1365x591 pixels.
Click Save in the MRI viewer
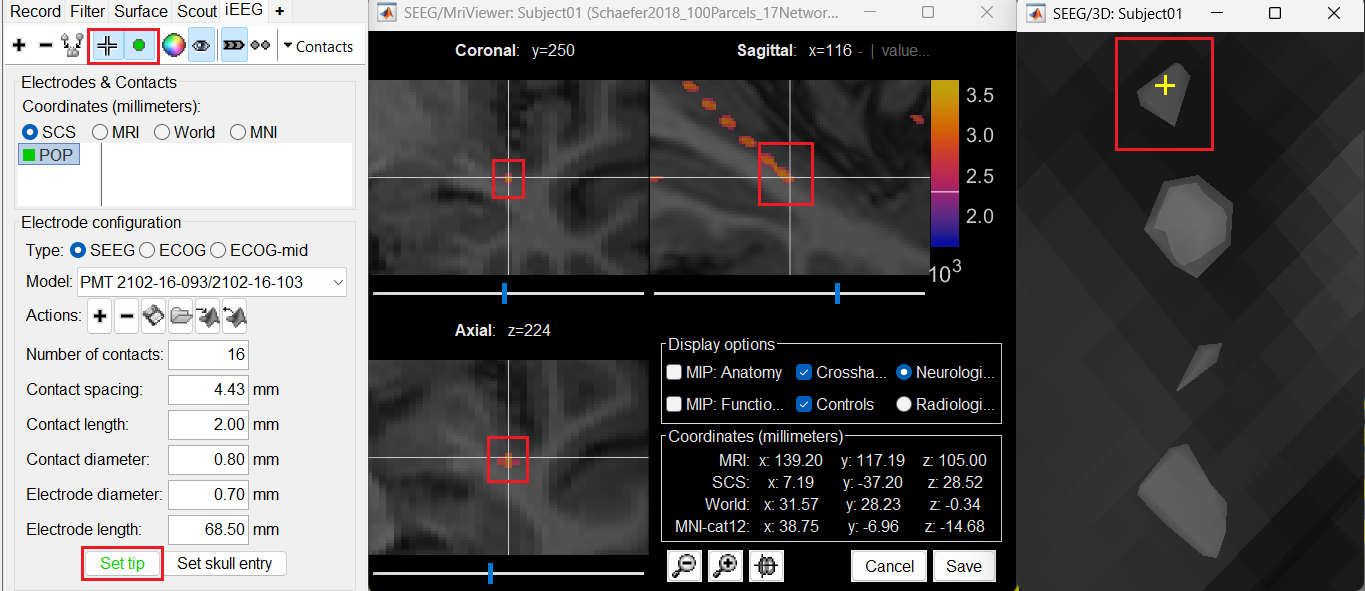pyautogui.click(x=963, y=566)
